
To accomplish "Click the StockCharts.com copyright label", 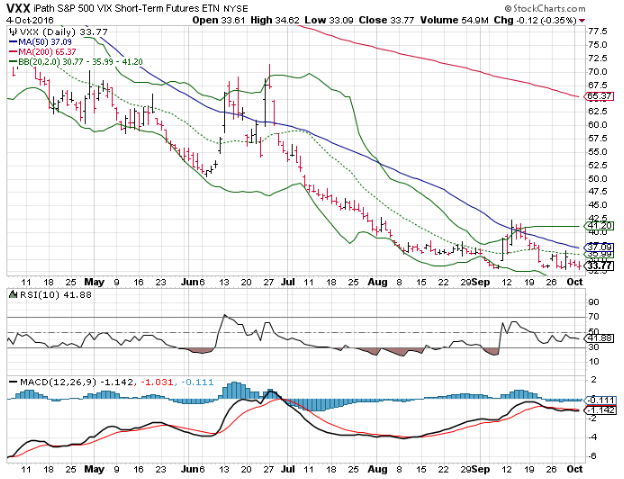I will click(545, 8).
